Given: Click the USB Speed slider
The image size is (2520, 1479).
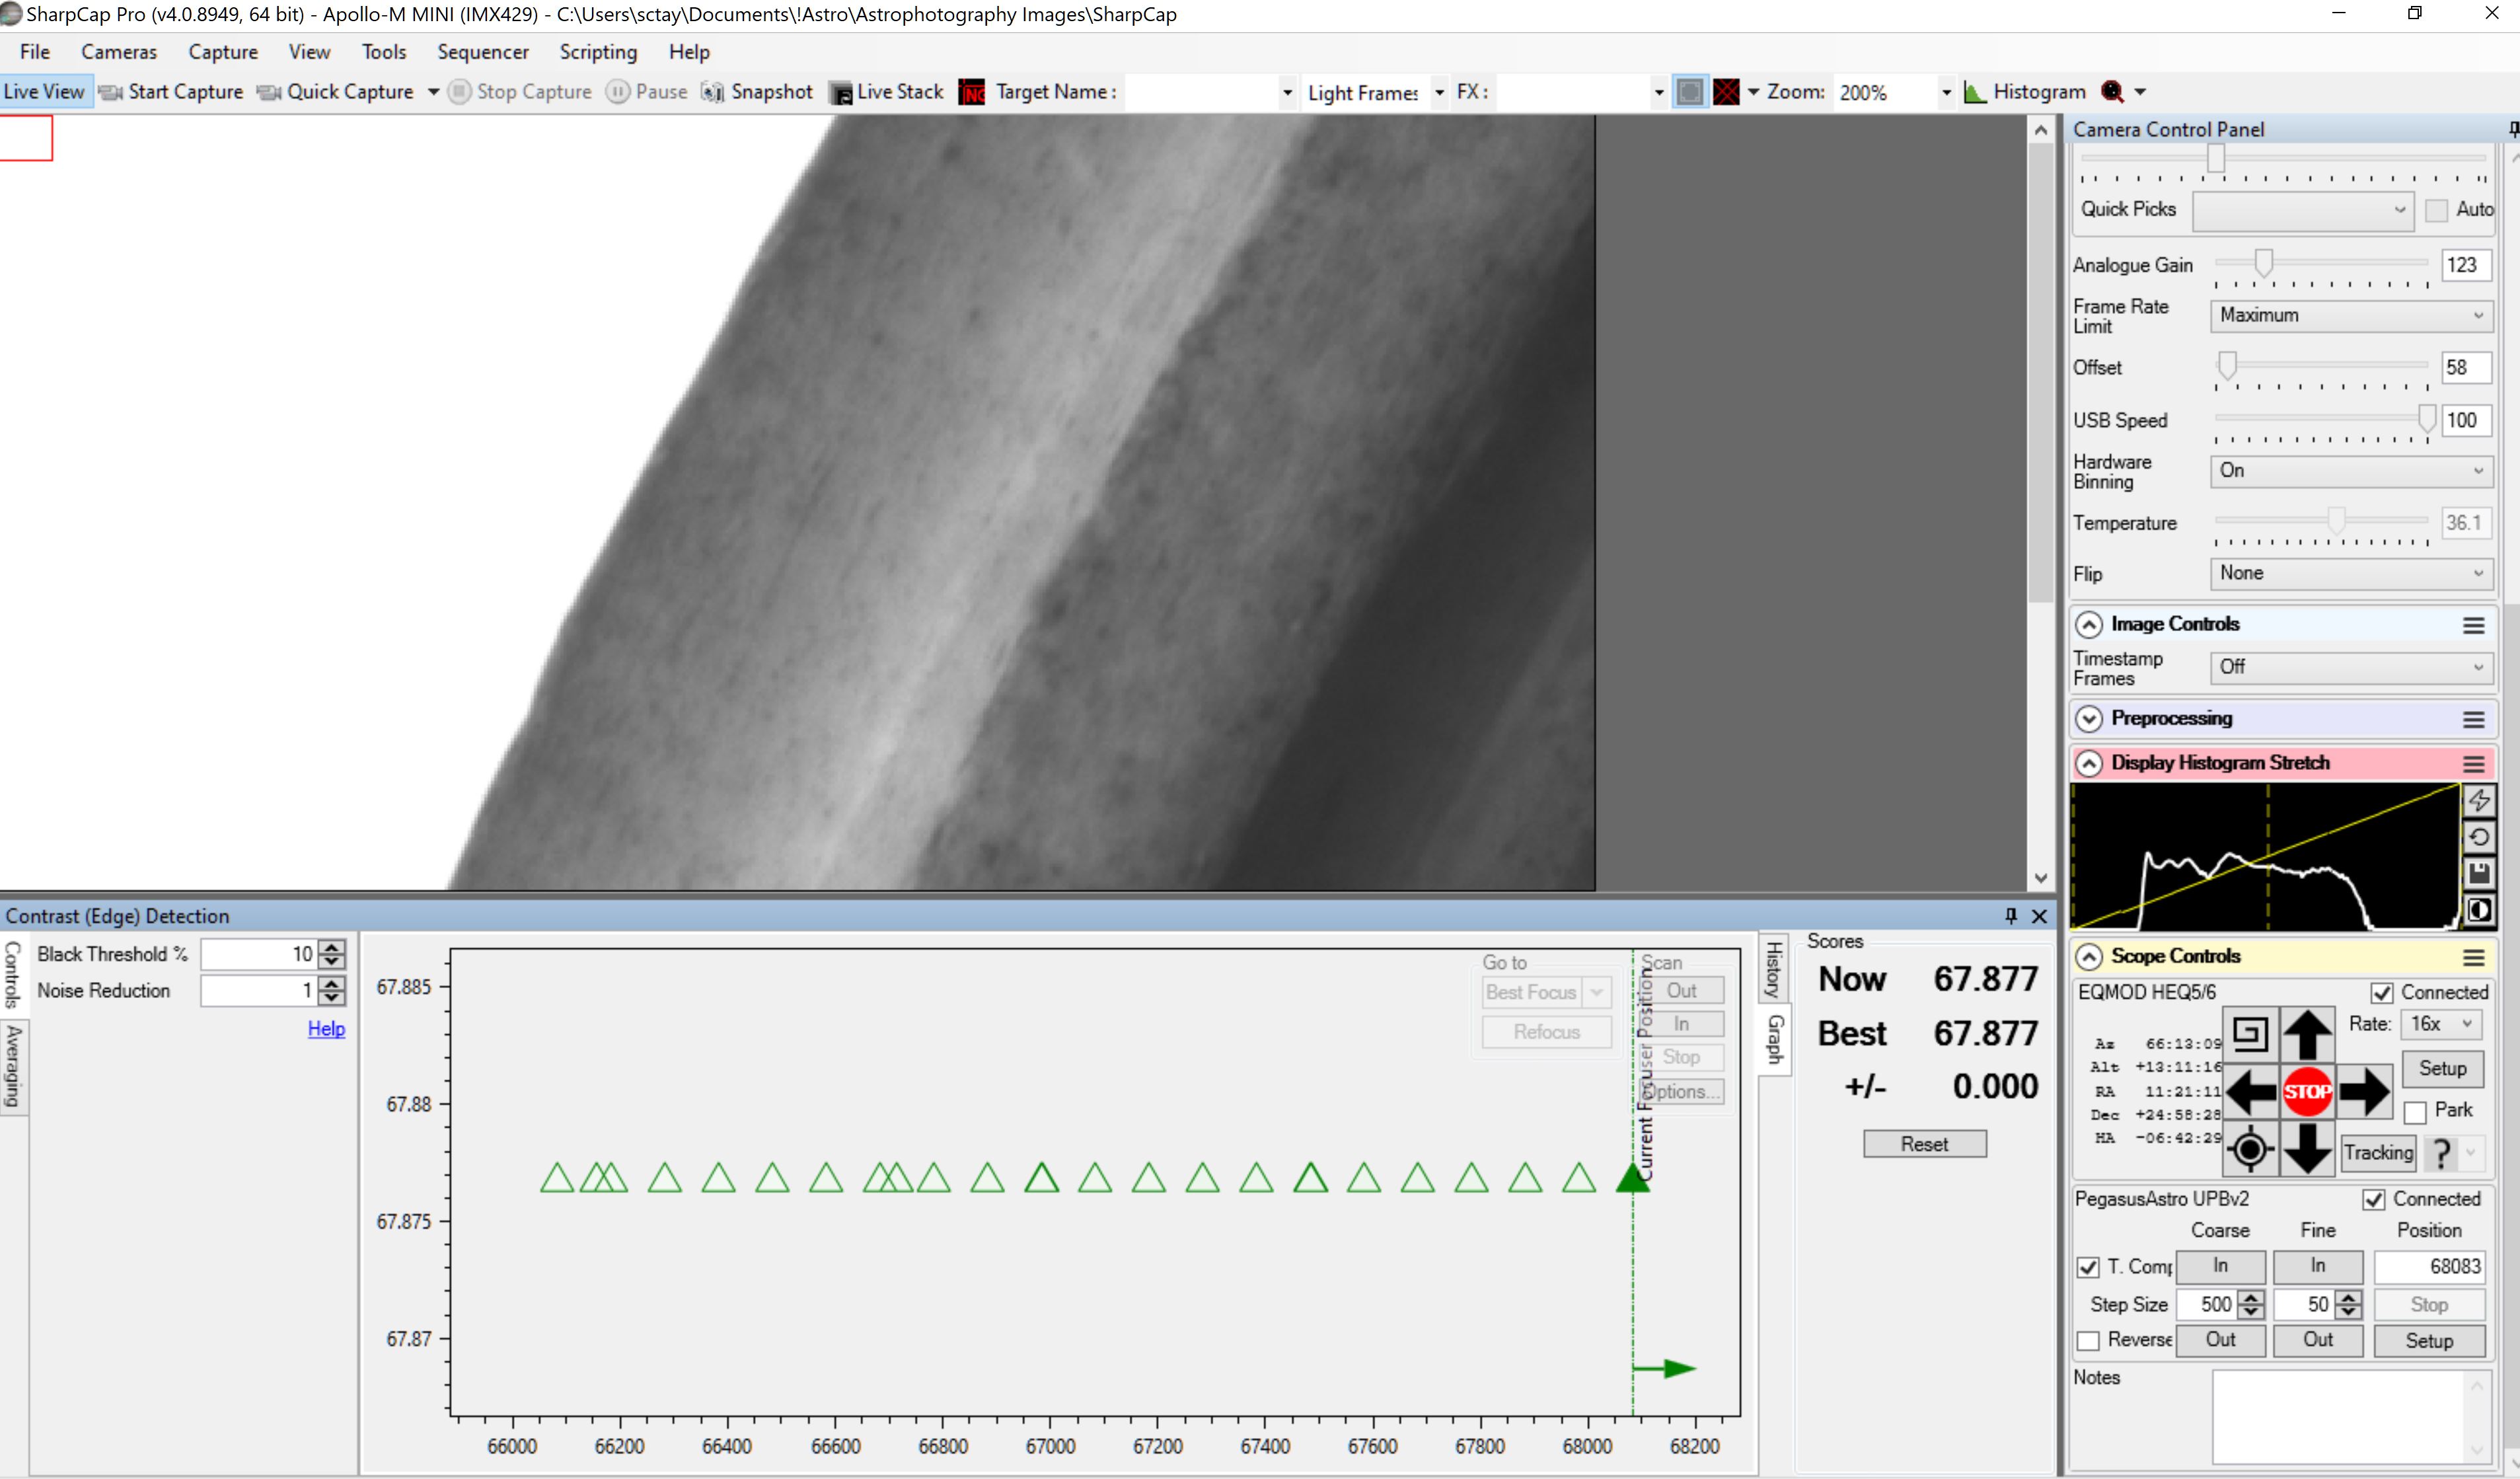Looking at the screenshot, I should coord(2321,420).
